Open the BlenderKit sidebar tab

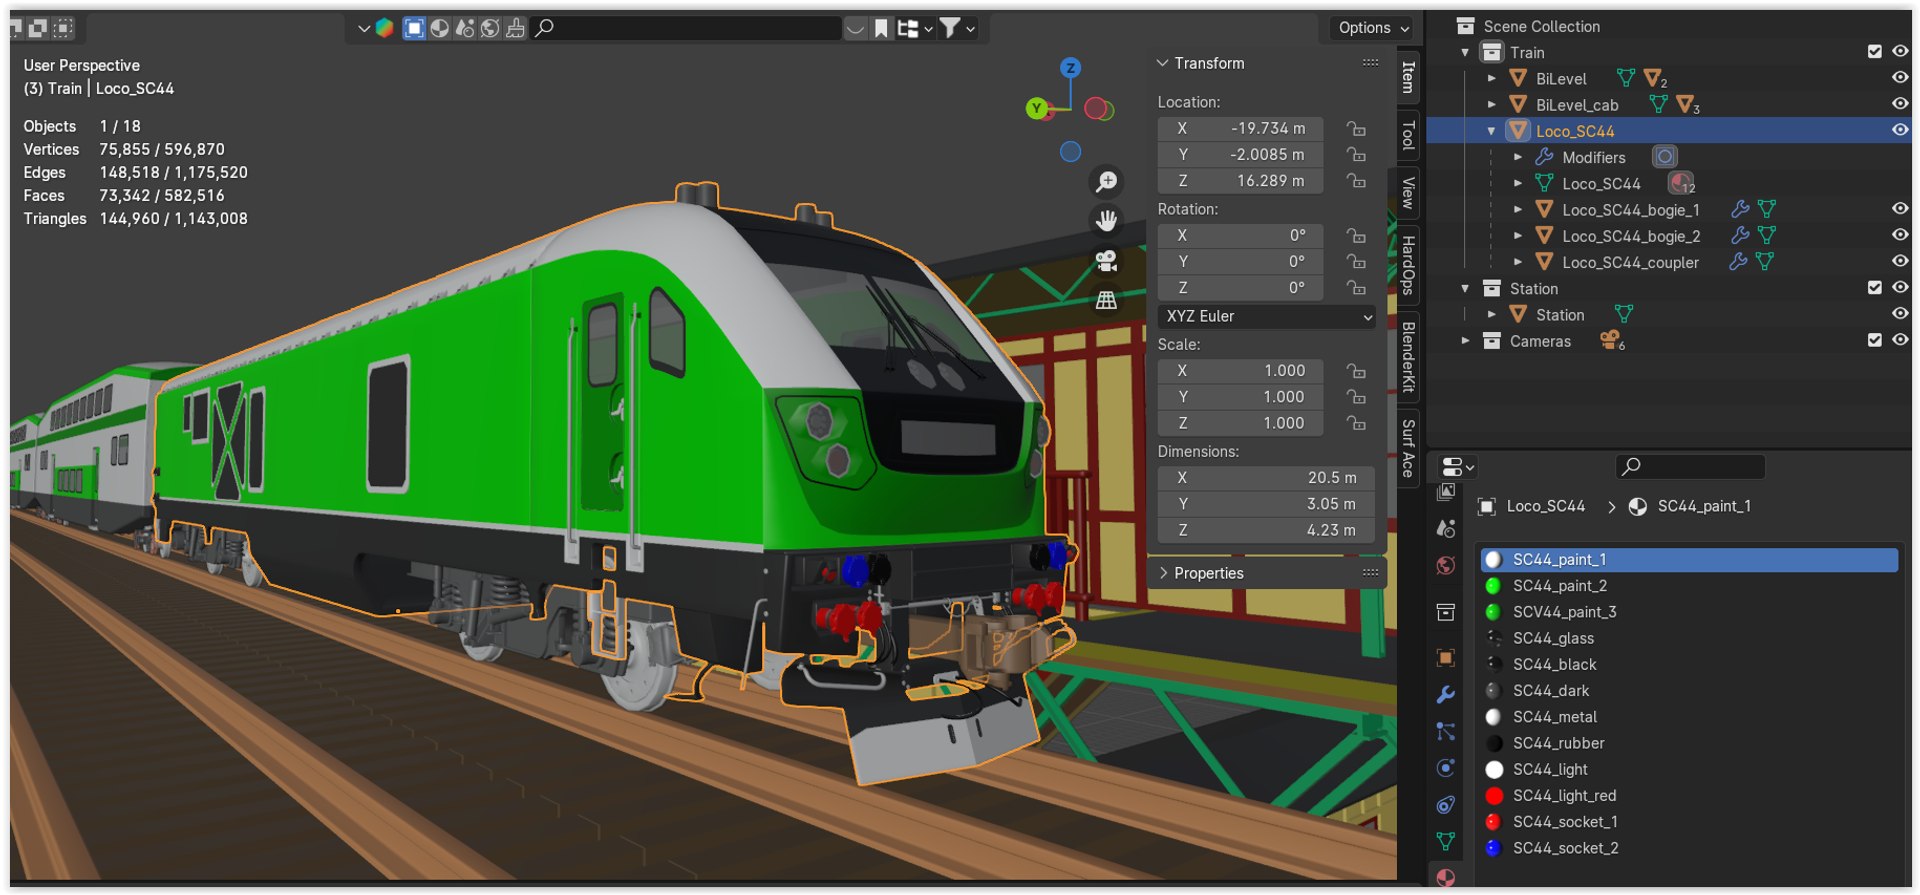point(1408,357)
